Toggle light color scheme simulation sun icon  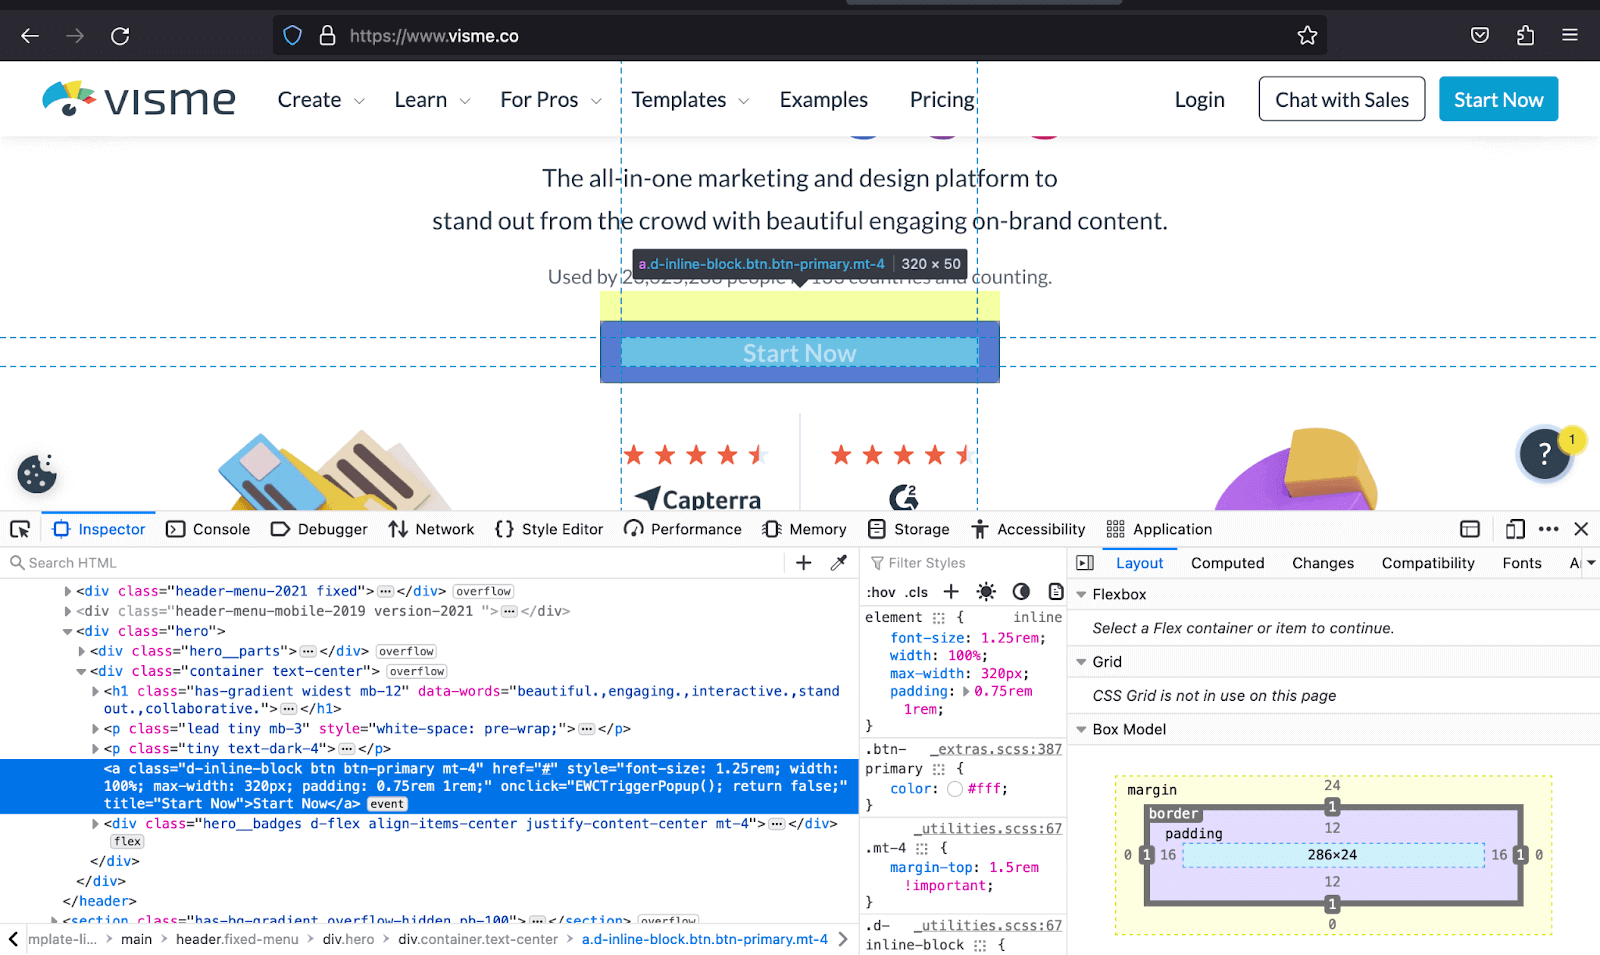point(986,592)
